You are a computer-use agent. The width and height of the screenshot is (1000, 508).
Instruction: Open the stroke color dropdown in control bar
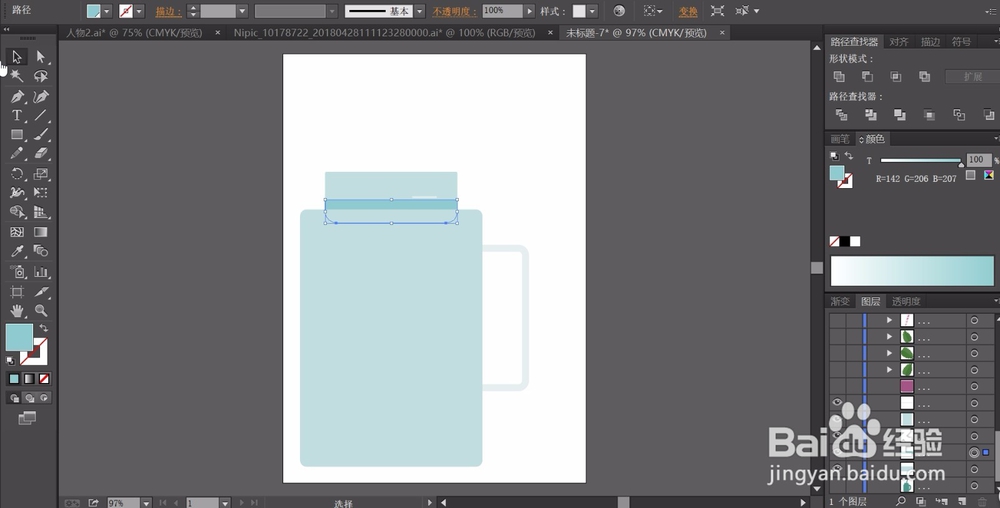pyautogui.click(x=139, y=11)
